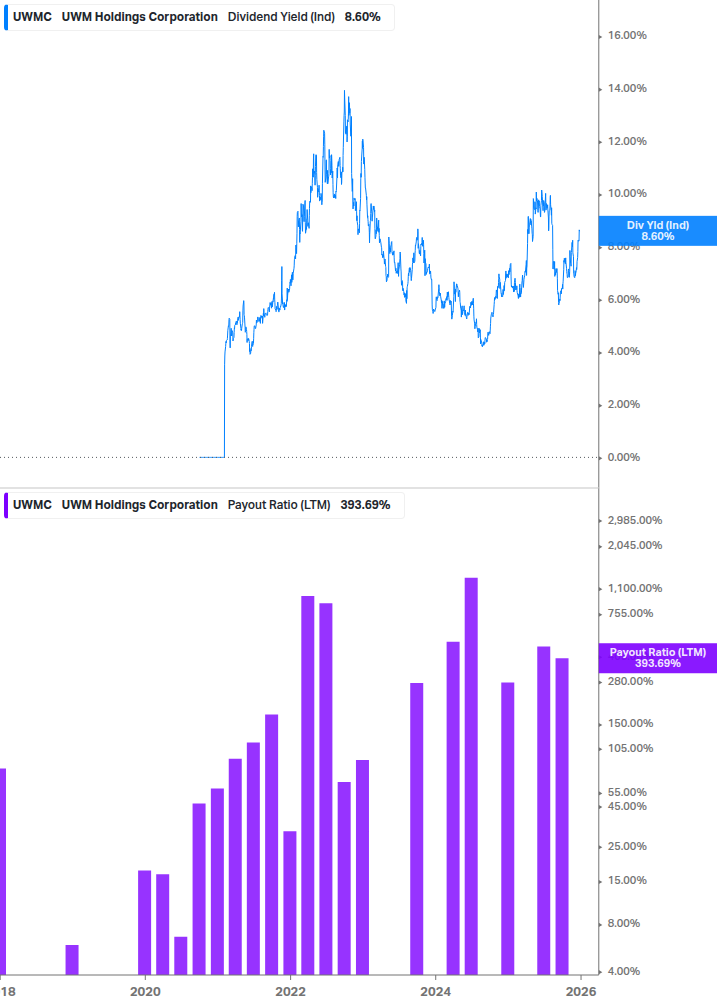Click 'Dividend Yield (Ind)' legend label
717x1005 pixels.
pos(281,17)
